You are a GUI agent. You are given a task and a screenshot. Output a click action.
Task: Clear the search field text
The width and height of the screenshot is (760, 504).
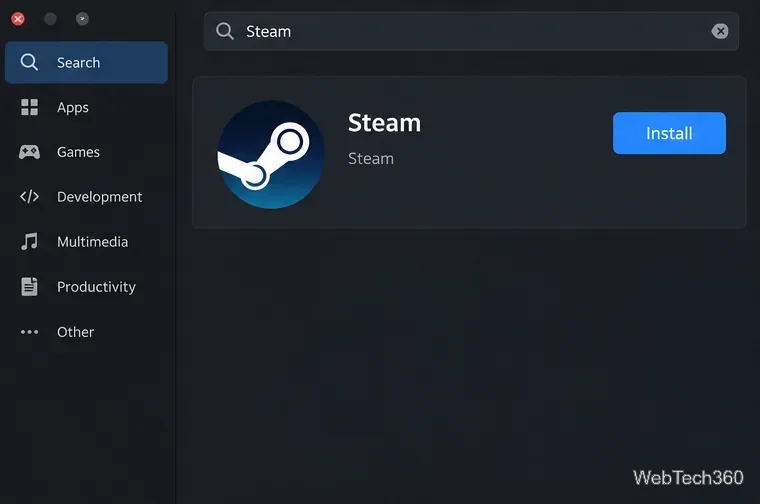tap(720, 32)
